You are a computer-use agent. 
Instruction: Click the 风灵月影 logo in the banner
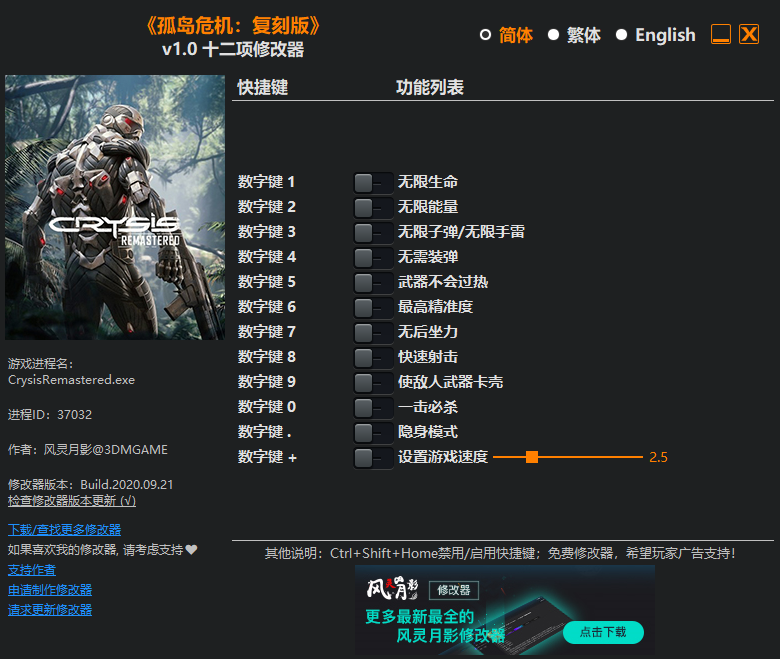tap(392, 589)
